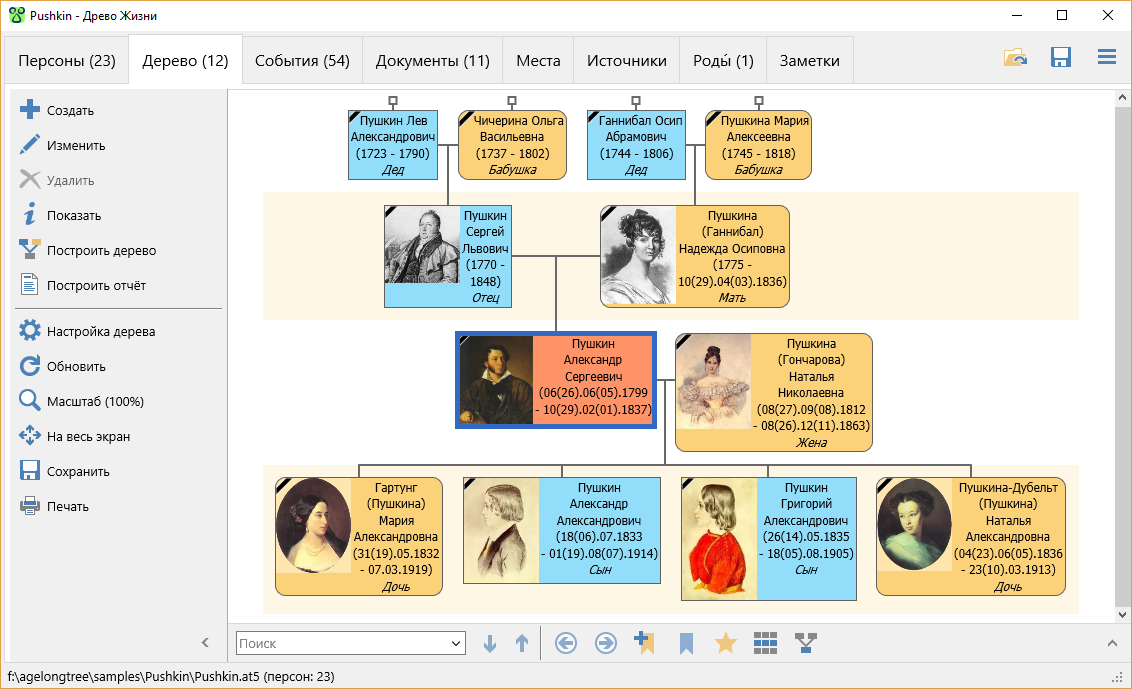This screenshot has height=689, width=1132.
Task: Collapse the left sidebar with chevron
Action: [x=205, y=643]
